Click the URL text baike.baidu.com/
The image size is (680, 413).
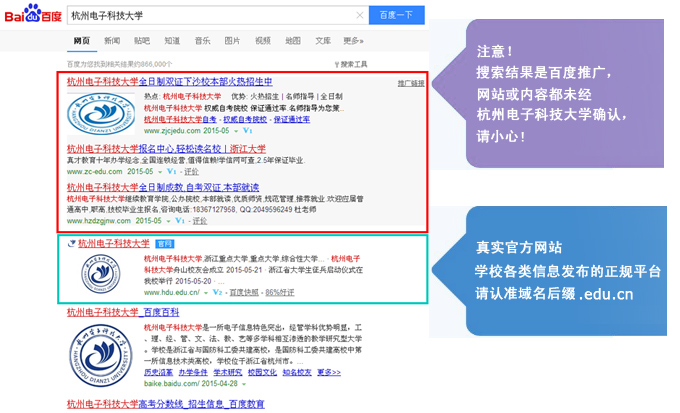[172, 384]
